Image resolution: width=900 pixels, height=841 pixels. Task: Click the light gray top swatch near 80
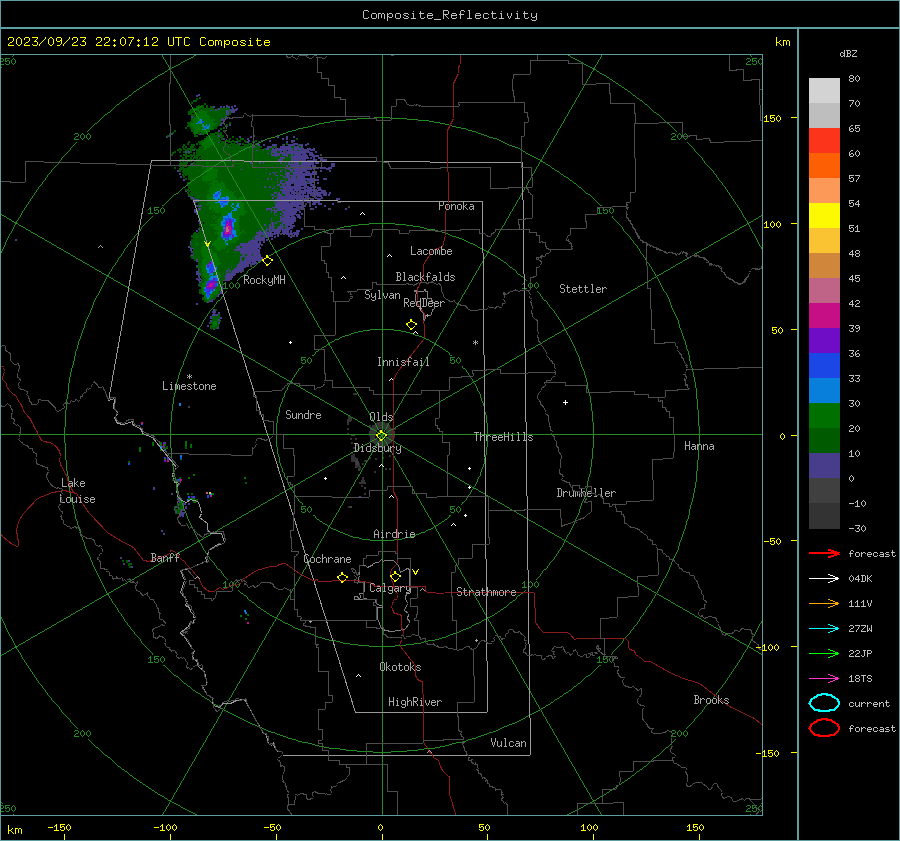(824, 91)
